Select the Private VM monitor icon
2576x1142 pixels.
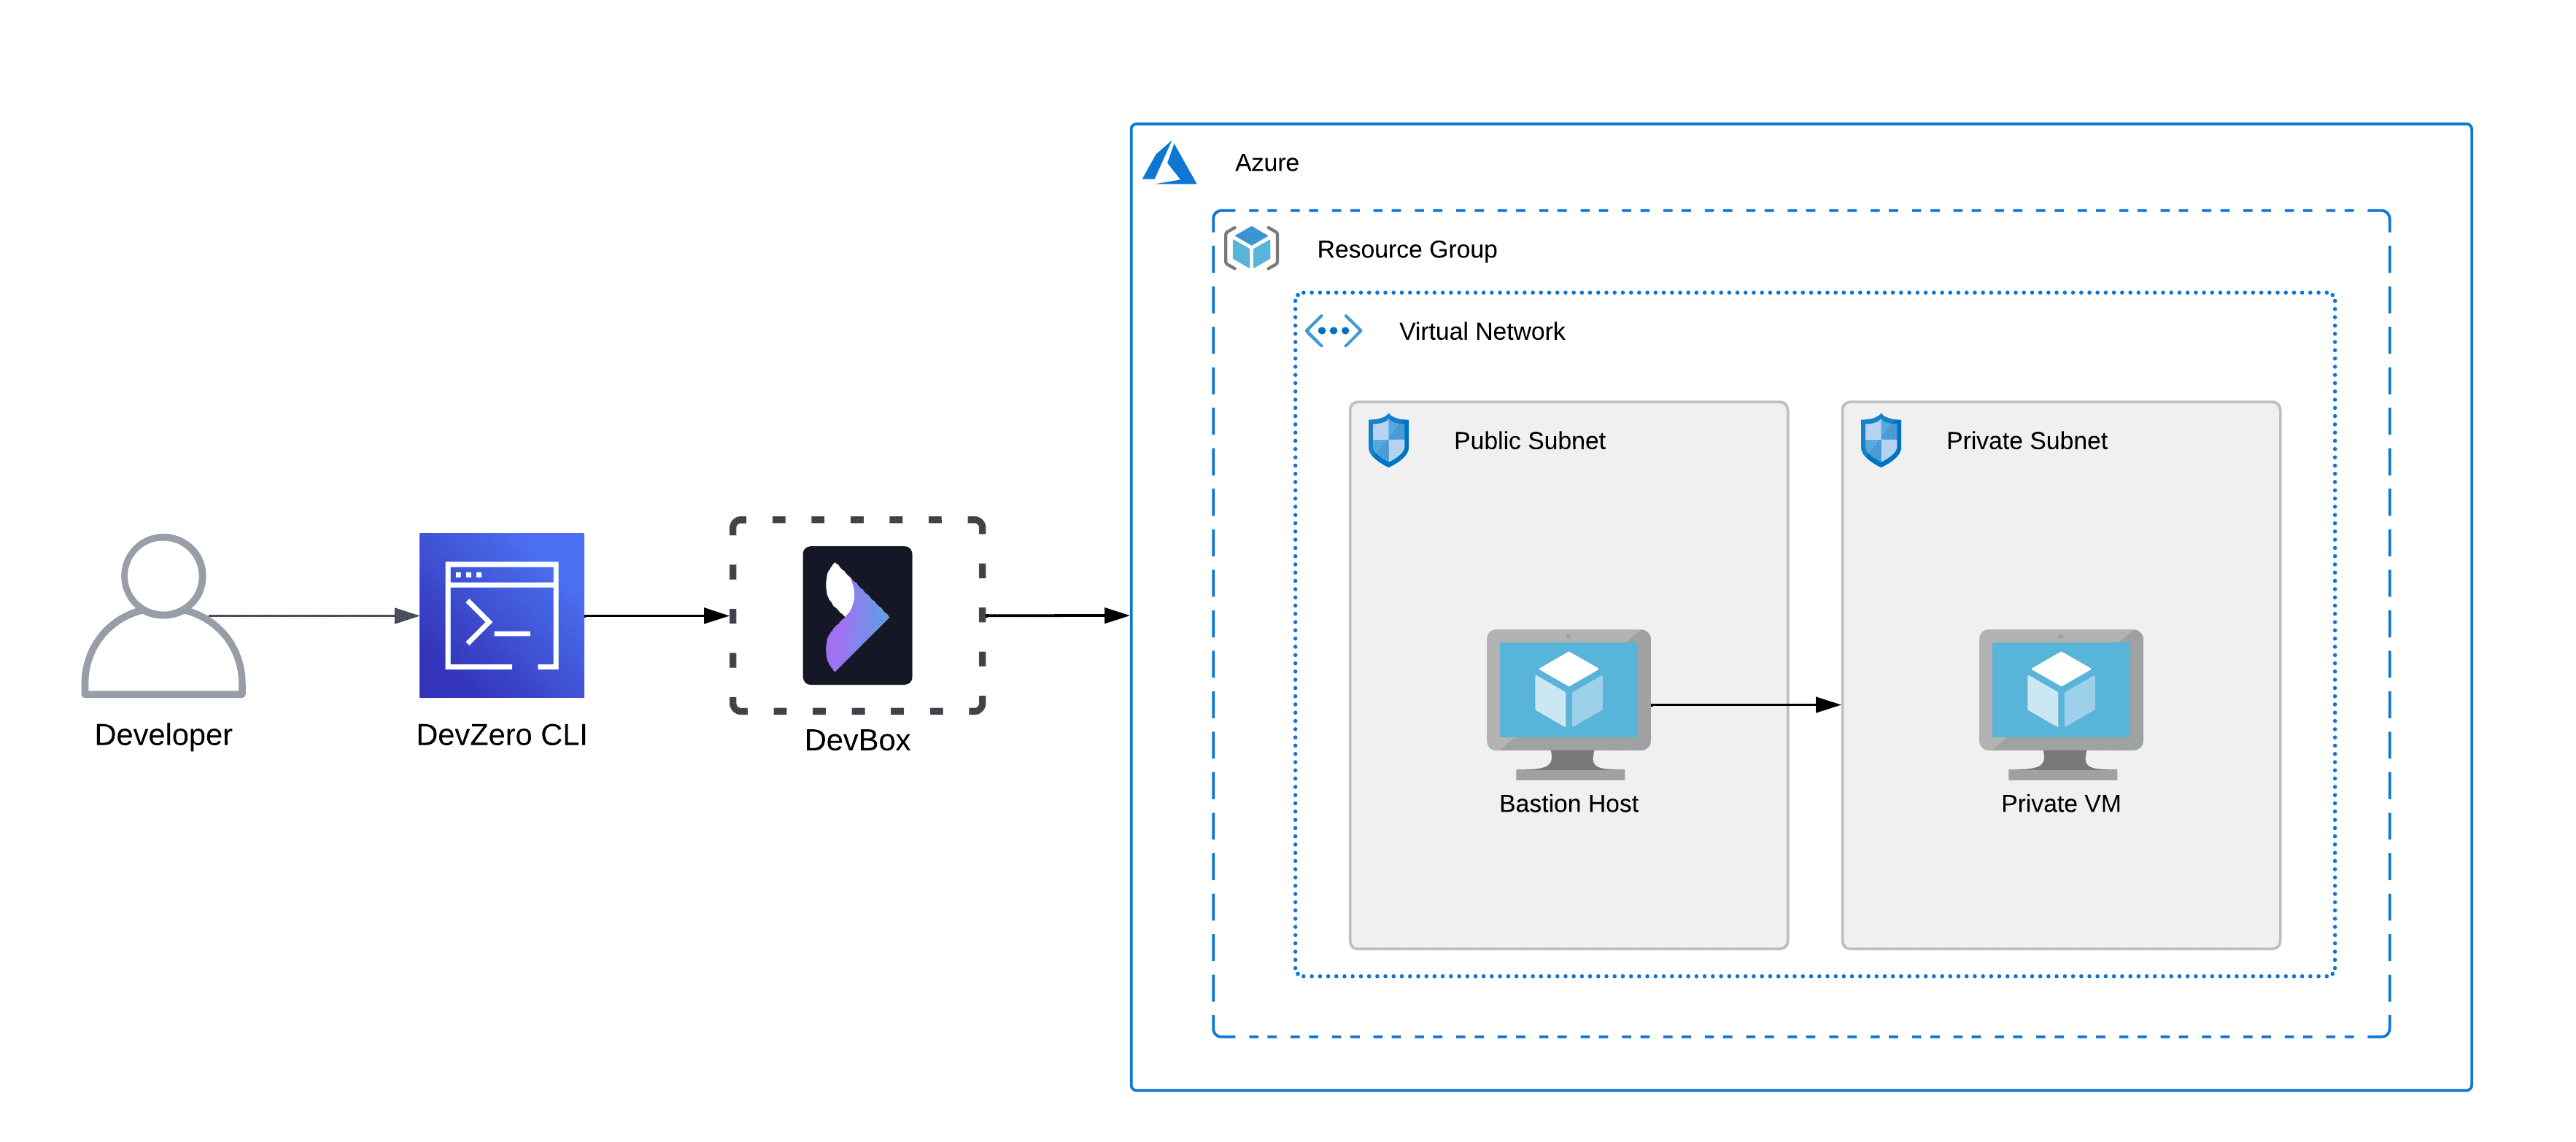tap(2060, 705)
